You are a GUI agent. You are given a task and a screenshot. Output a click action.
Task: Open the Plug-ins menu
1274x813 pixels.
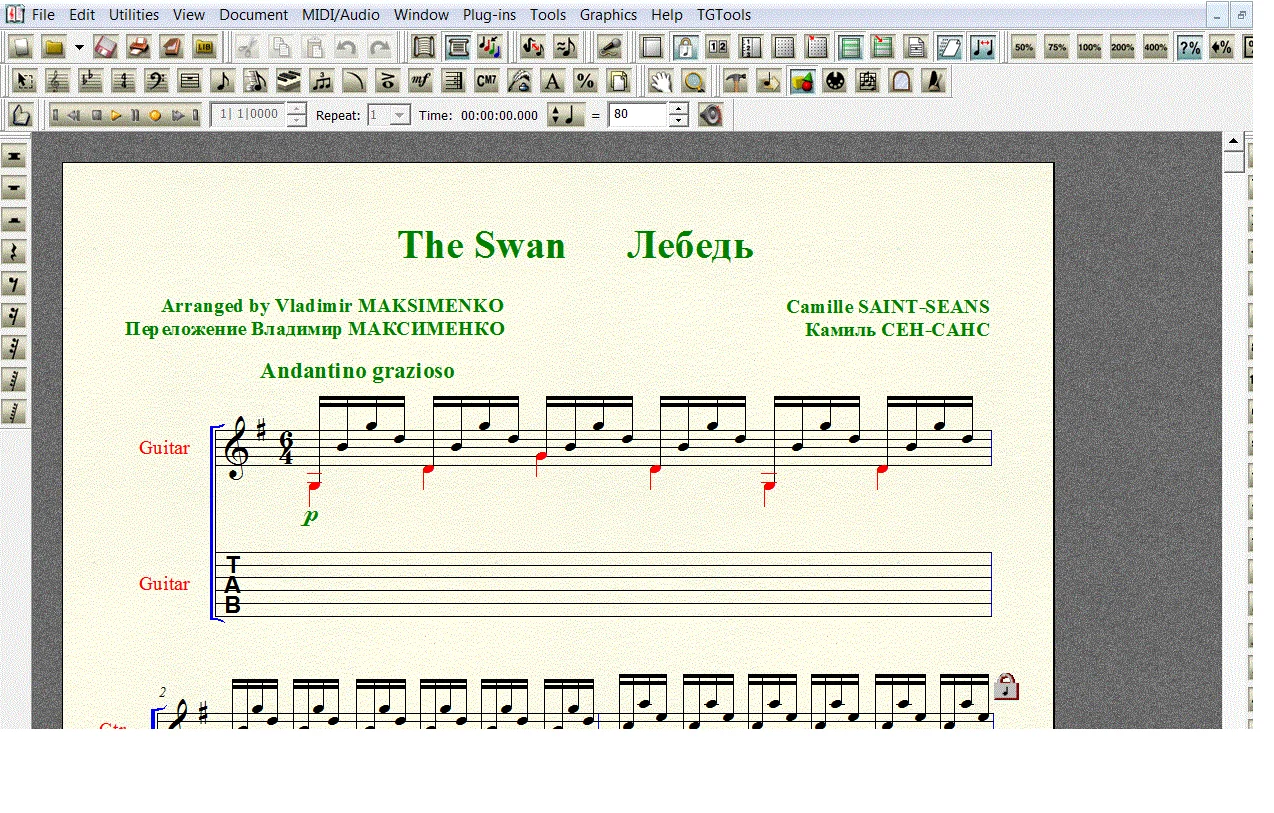(489, 15)
